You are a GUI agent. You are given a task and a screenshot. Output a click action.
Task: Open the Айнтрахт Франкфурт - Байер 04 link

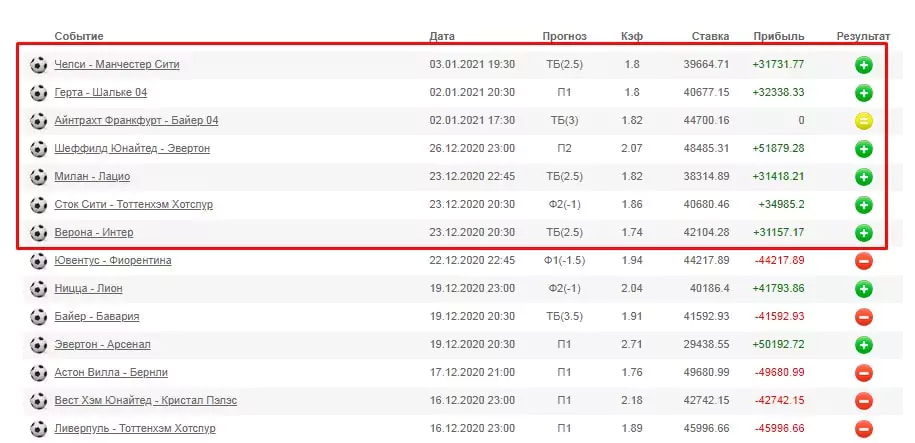pos(137,120)
